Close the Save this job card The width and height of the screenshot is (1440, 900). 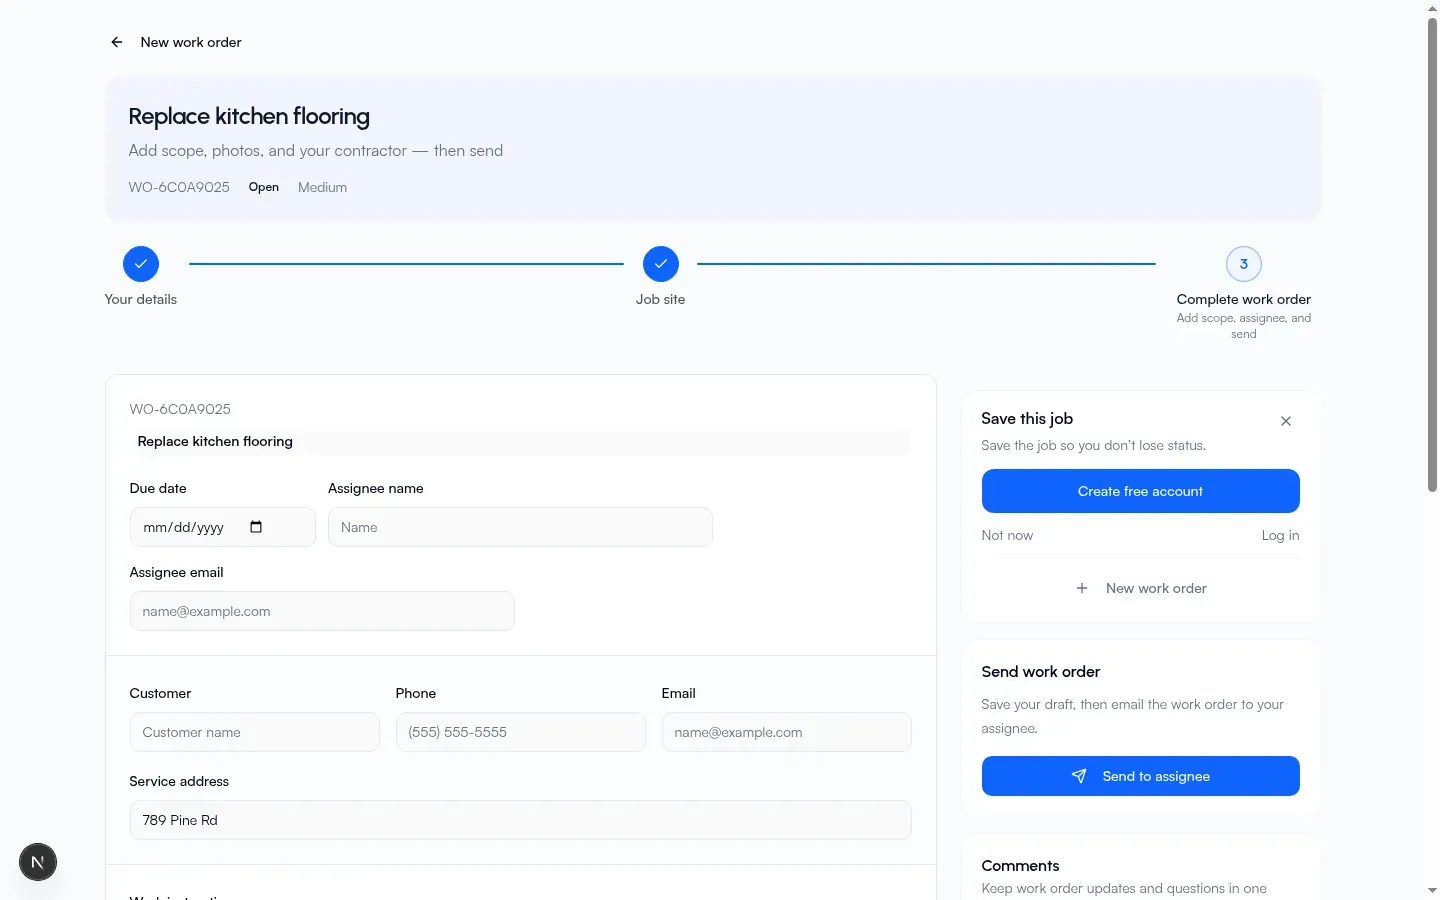pyautogui.click(x=1286, y=421)
